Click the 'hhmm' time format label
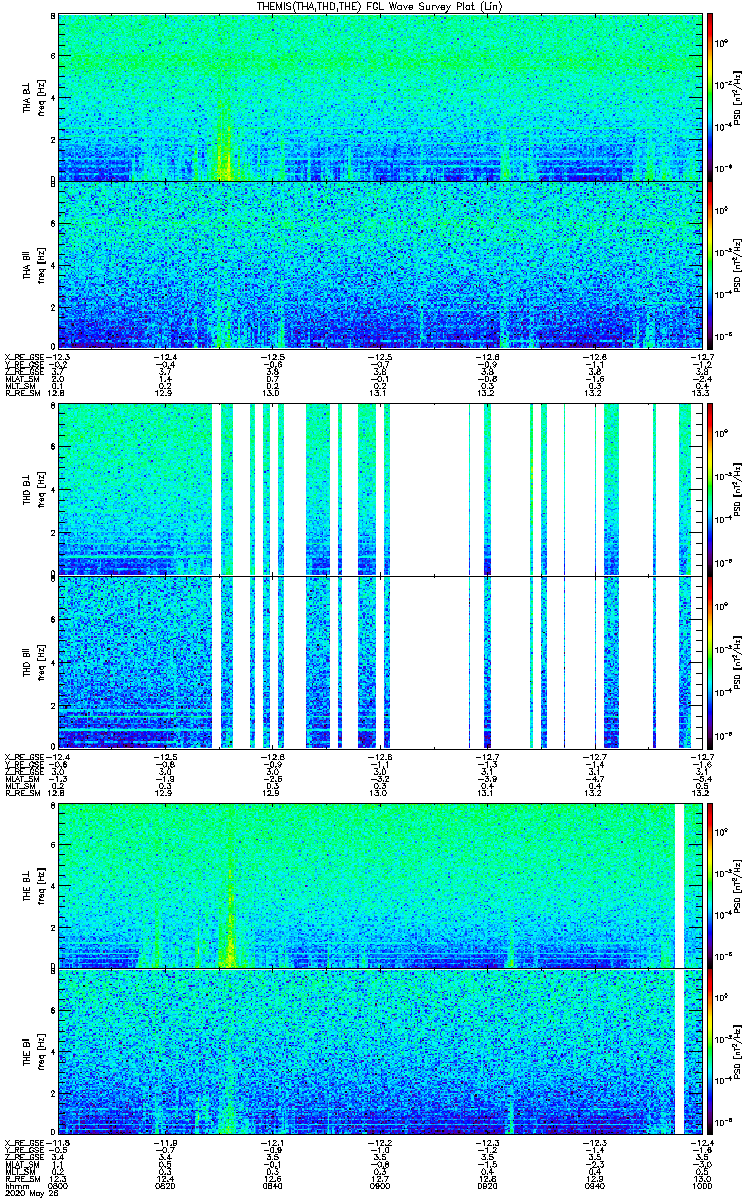The width and height of the screenshot is (750, 1200). point(15,1186)
